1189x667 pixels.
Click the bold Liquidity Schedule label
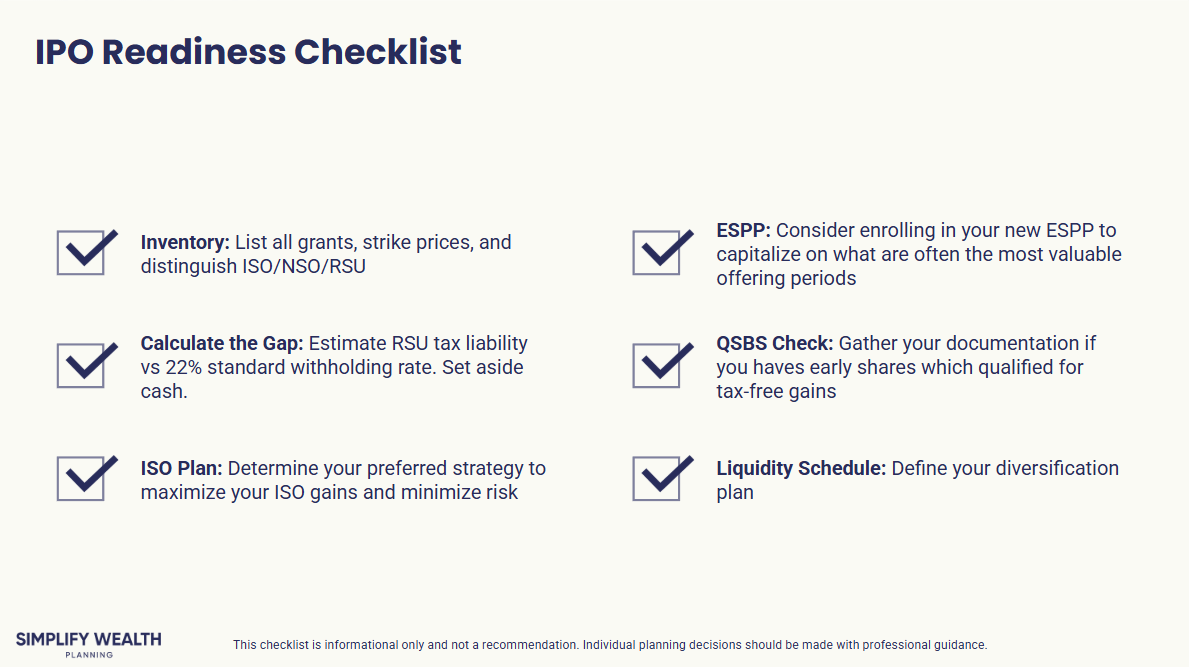point(801,468)
